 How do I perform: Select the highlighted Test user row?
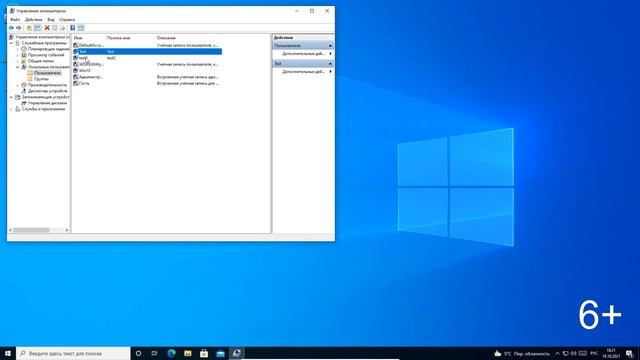click(147, 51)
